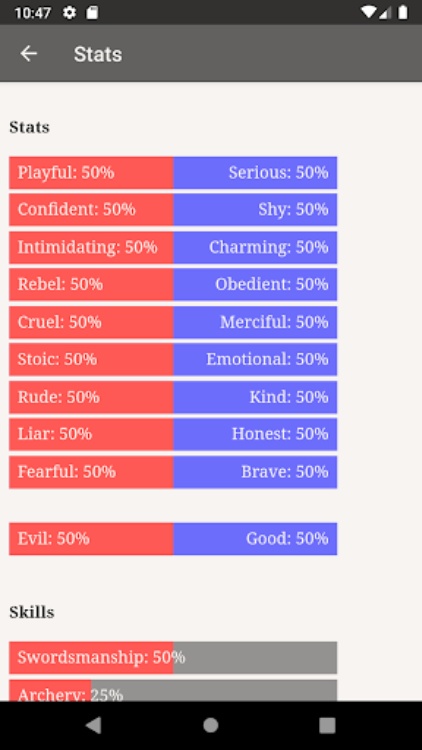Viewport: 422px width, 750px height.
Task: Tap the Wi-Fi signal status icon
Action: (x=368, y=12)
